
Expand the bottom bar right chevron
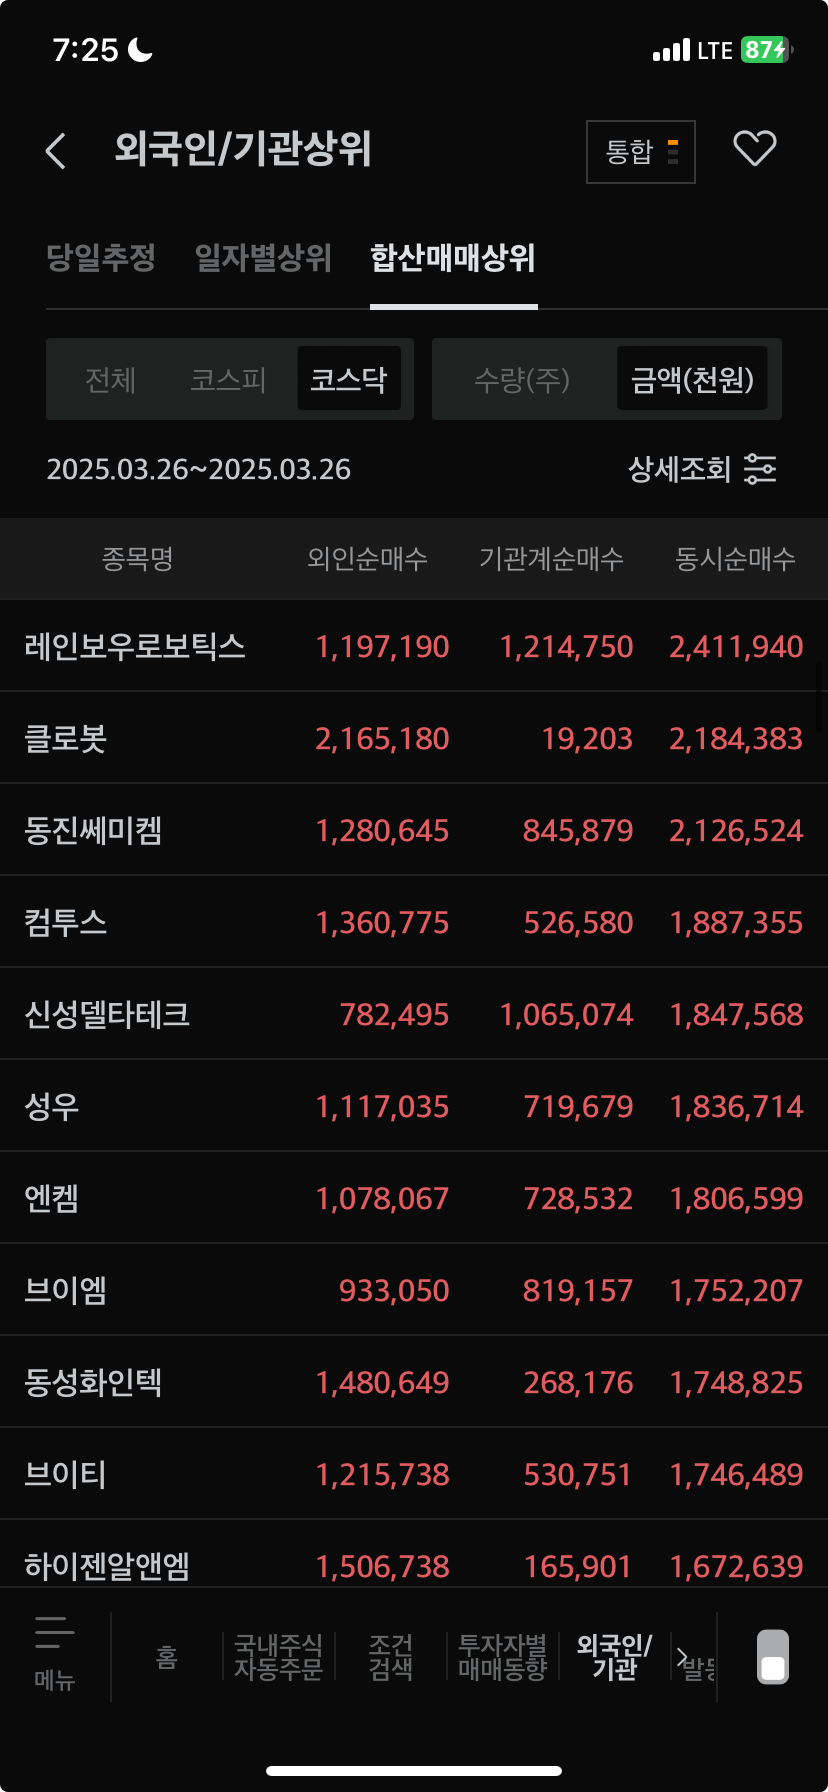[x=682, y=1656]
